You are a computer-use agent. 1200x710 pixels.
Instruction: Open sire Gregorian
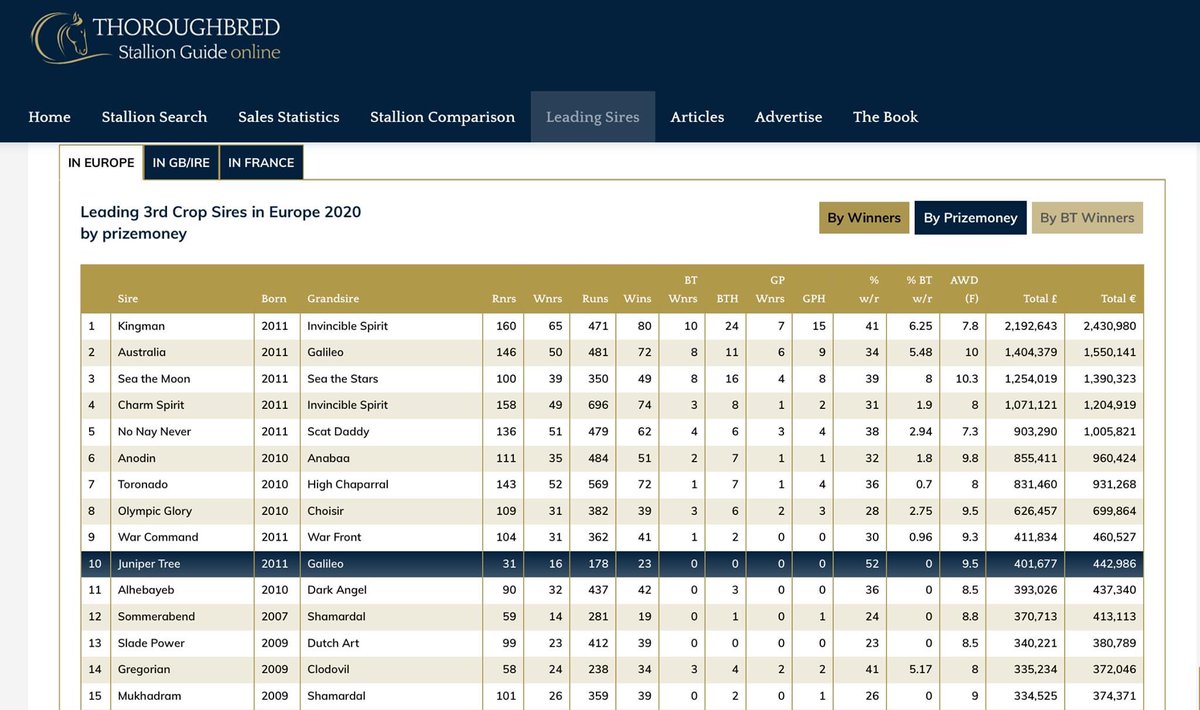click(x=143, y=669)
